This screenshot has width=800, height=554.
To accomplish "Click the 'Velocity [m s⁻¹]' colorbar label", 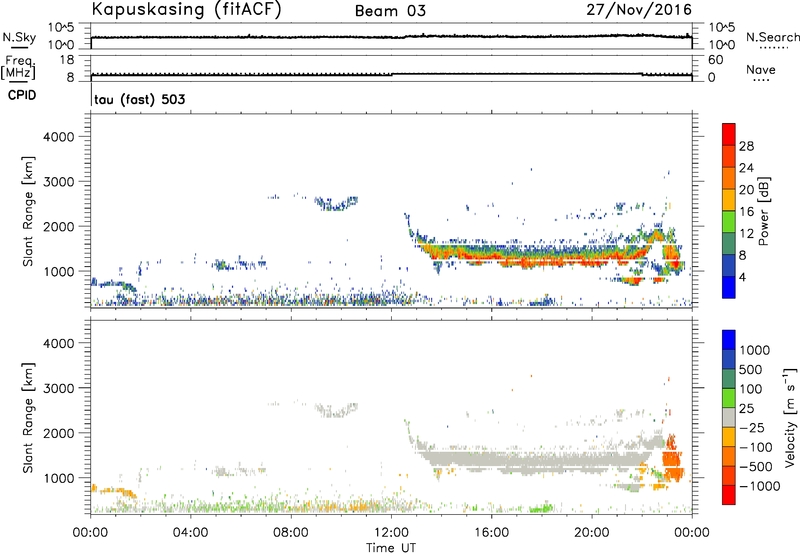I will point(790,417).
